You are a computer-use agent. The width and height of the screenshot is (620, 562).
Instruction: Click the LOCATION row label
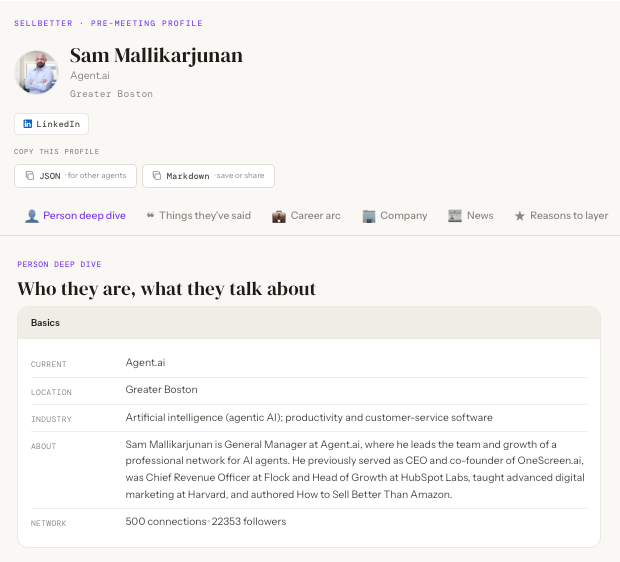pyautogui.click(x=51, y=392)
